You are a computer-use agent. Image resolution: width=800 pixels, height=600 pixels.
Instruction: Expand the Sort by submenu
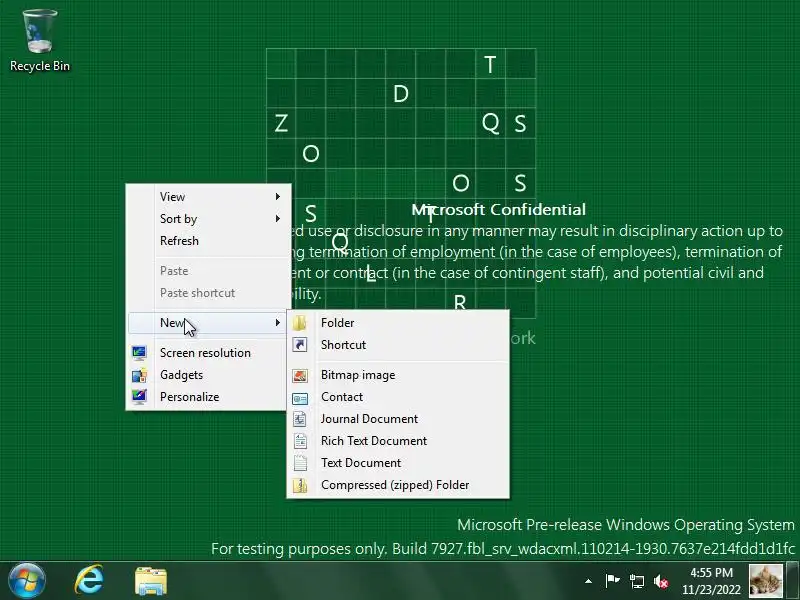[x=208, y=218]
